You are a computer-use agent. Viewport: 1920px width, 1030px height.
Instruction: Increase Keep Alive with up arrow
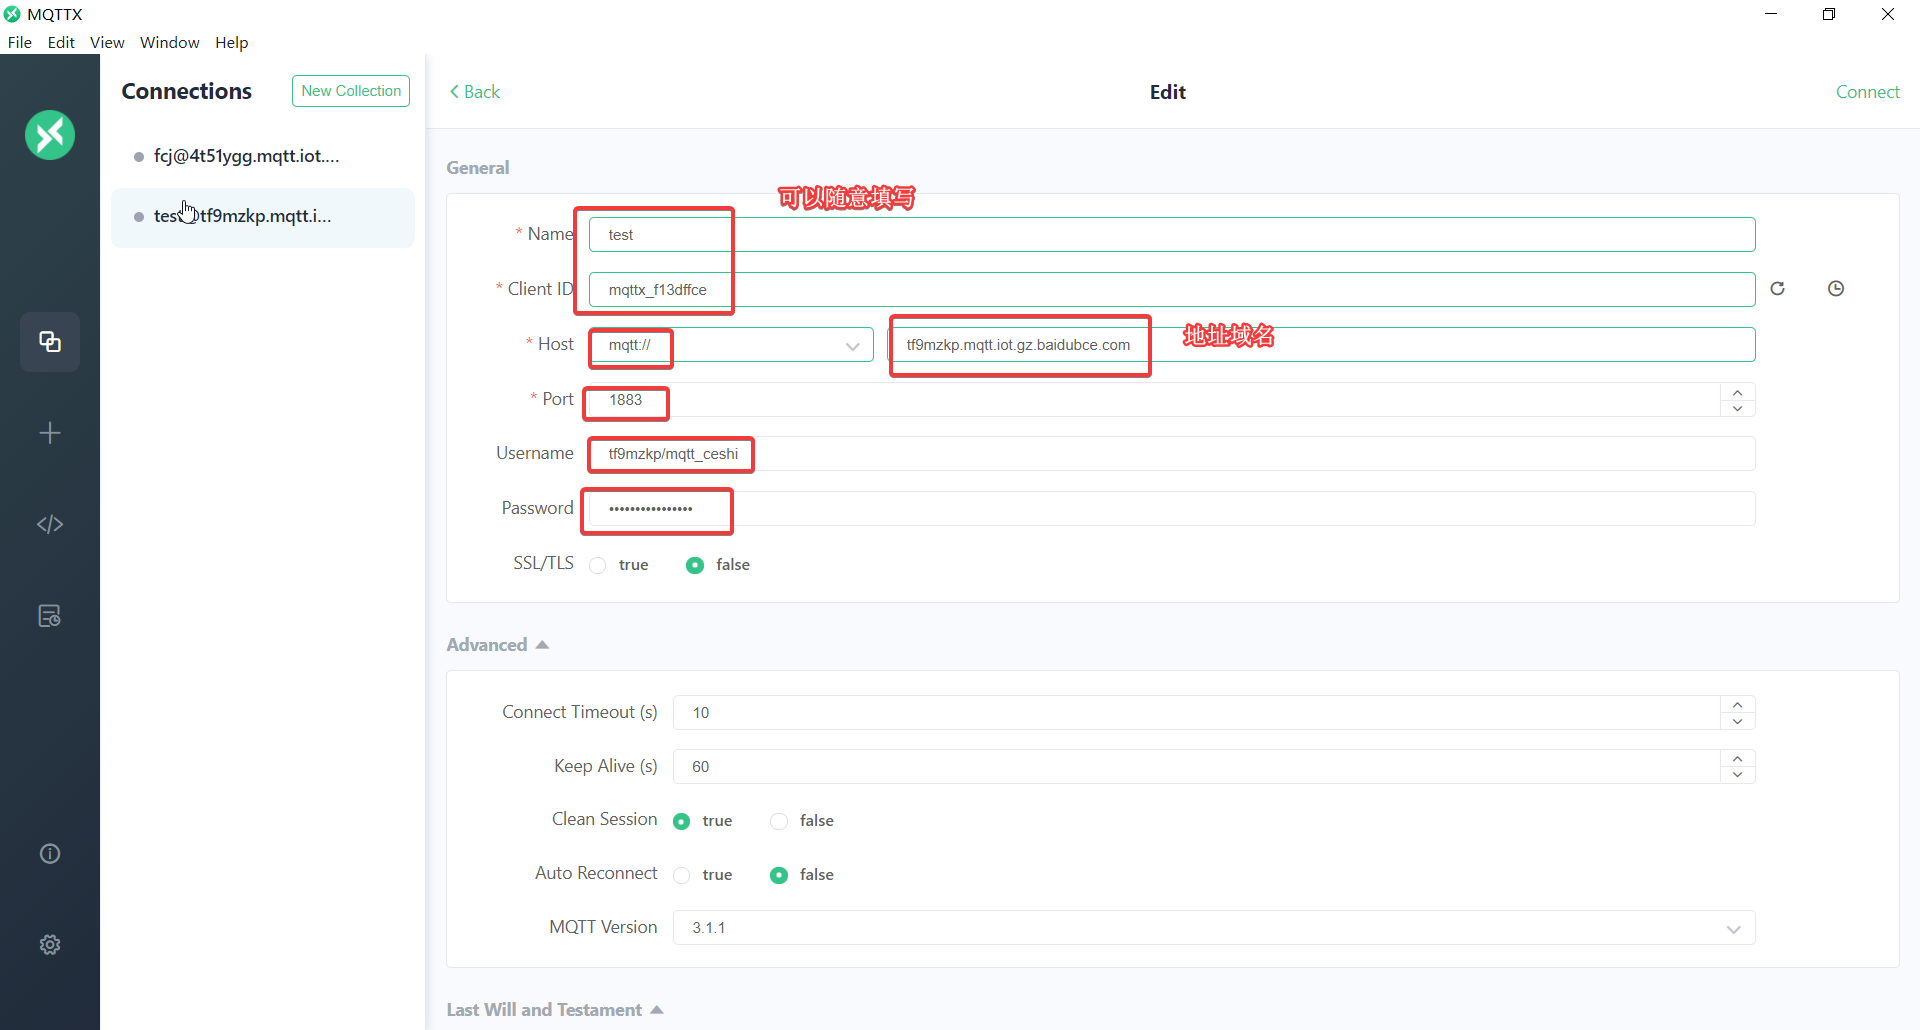1738,759
